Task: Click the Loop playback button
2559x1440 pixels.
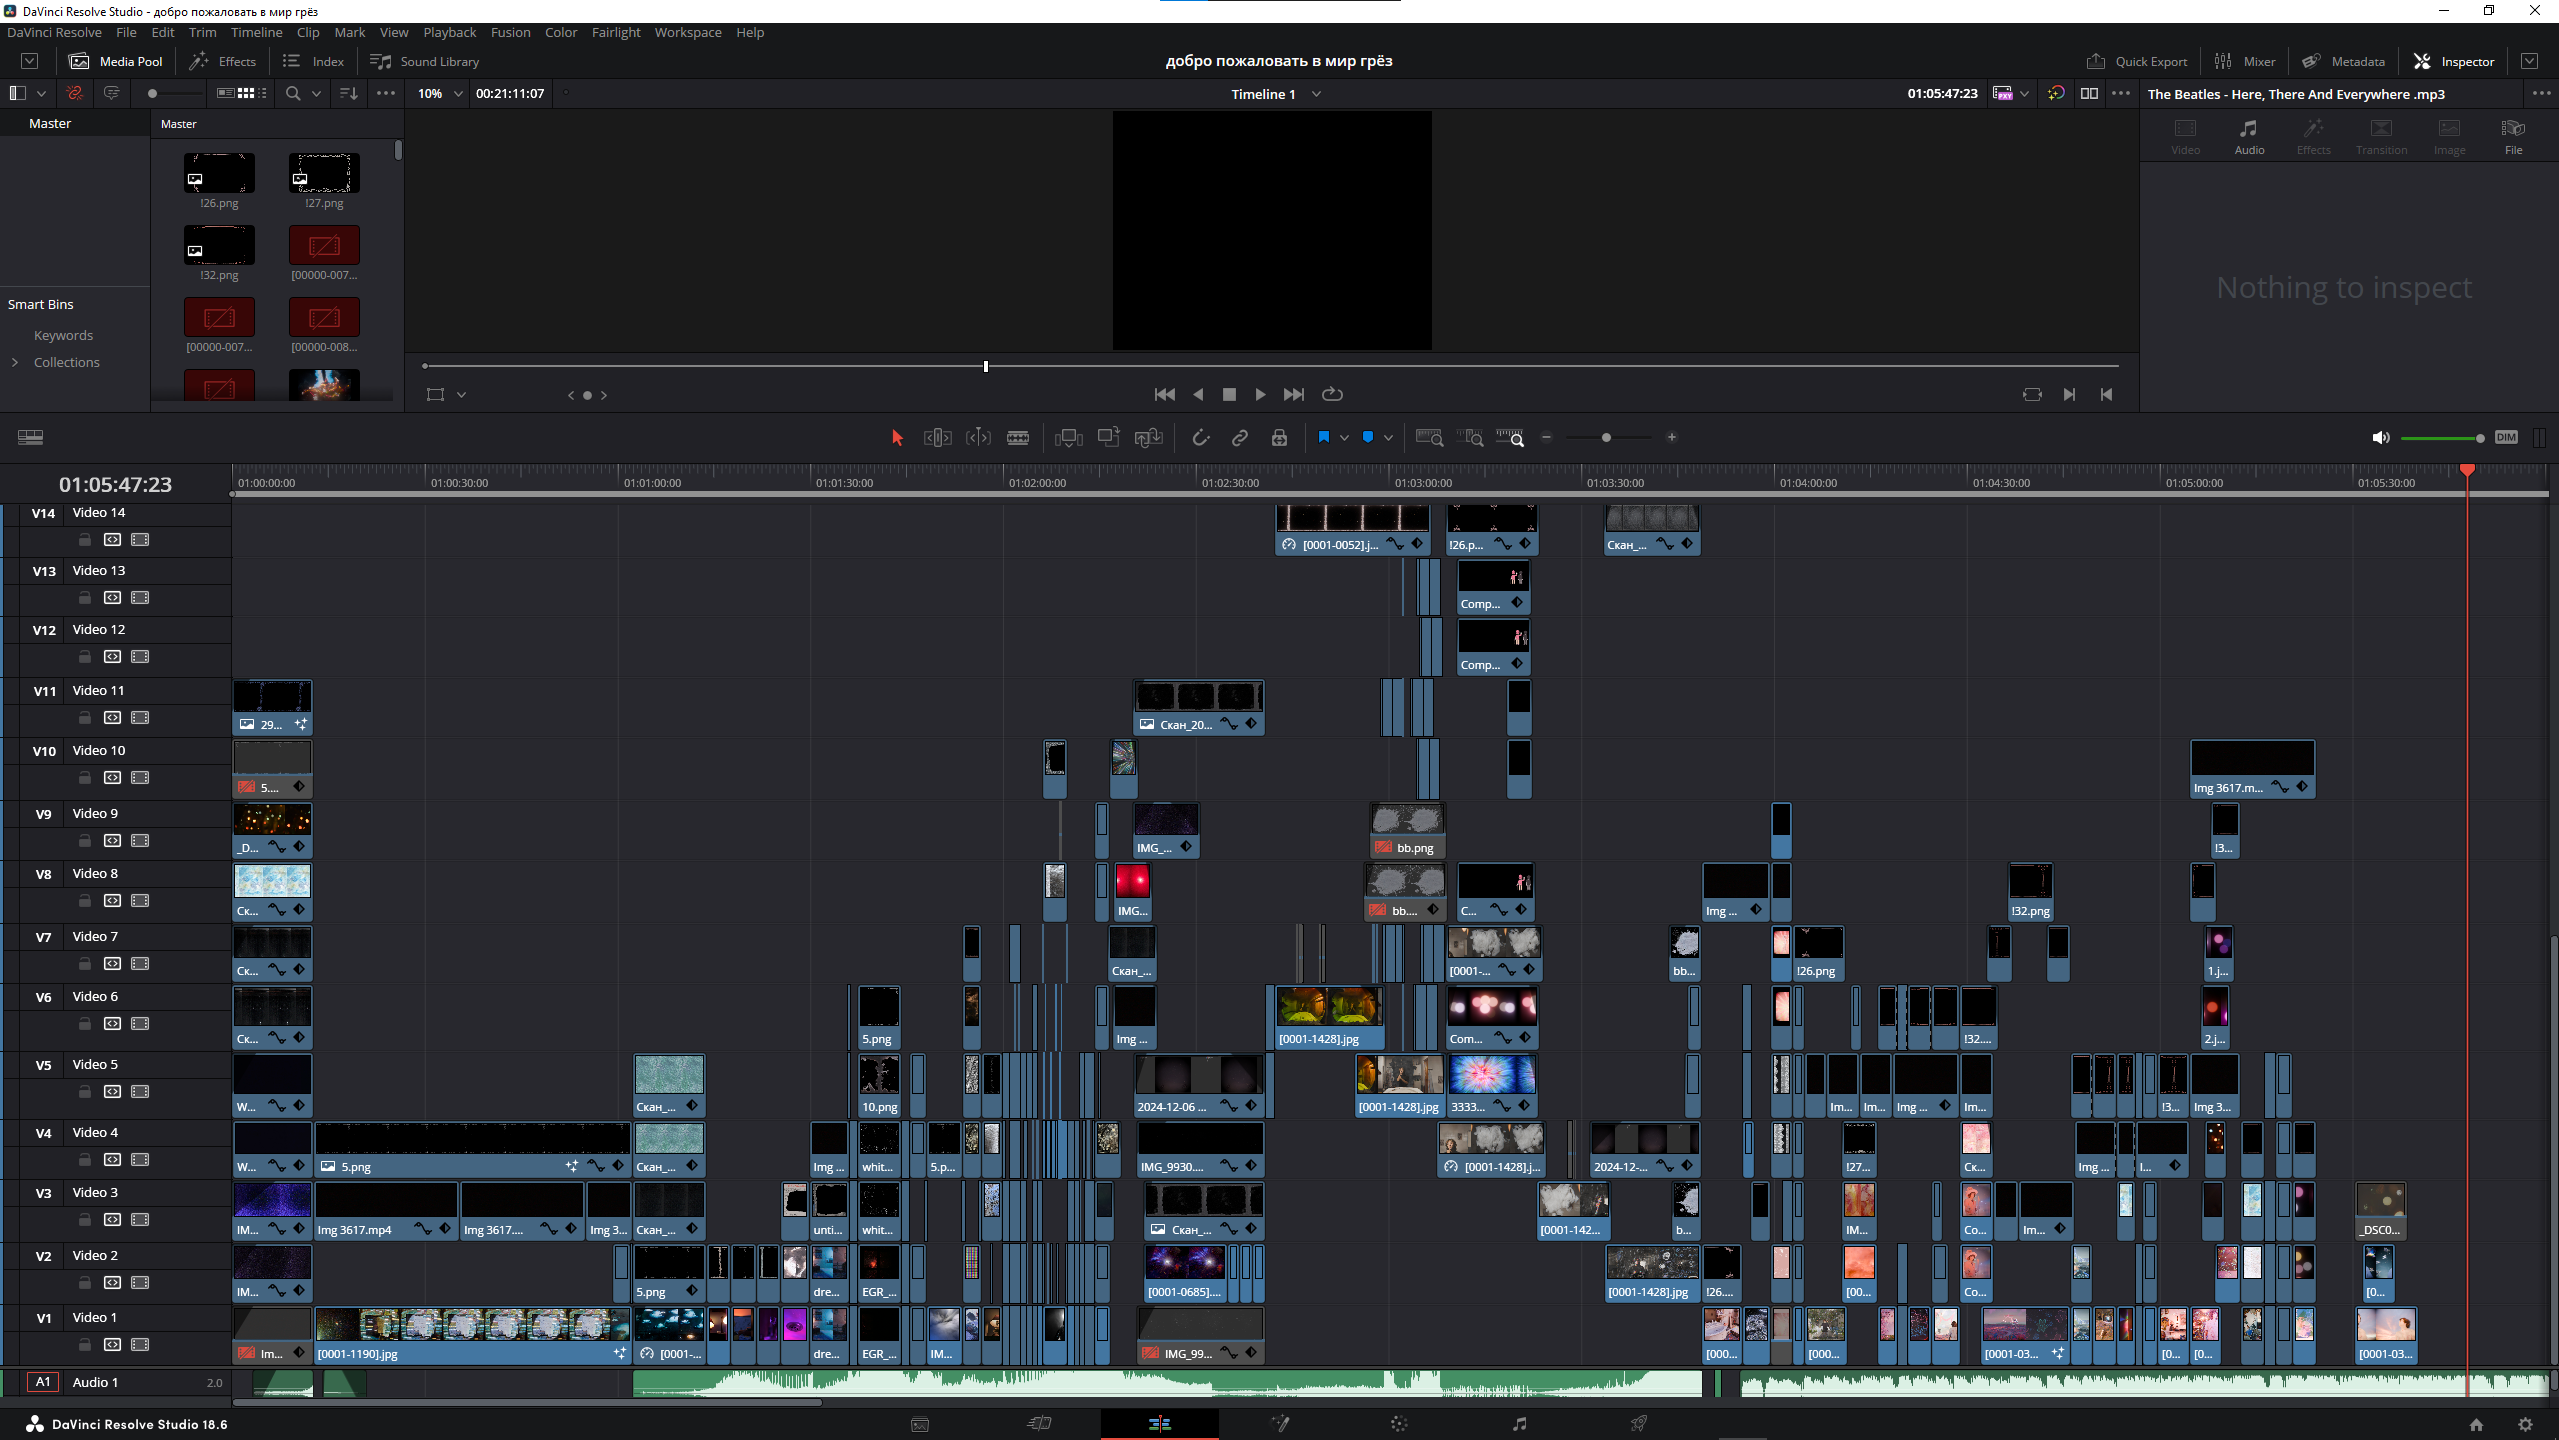Action: tap(1332, 395)
